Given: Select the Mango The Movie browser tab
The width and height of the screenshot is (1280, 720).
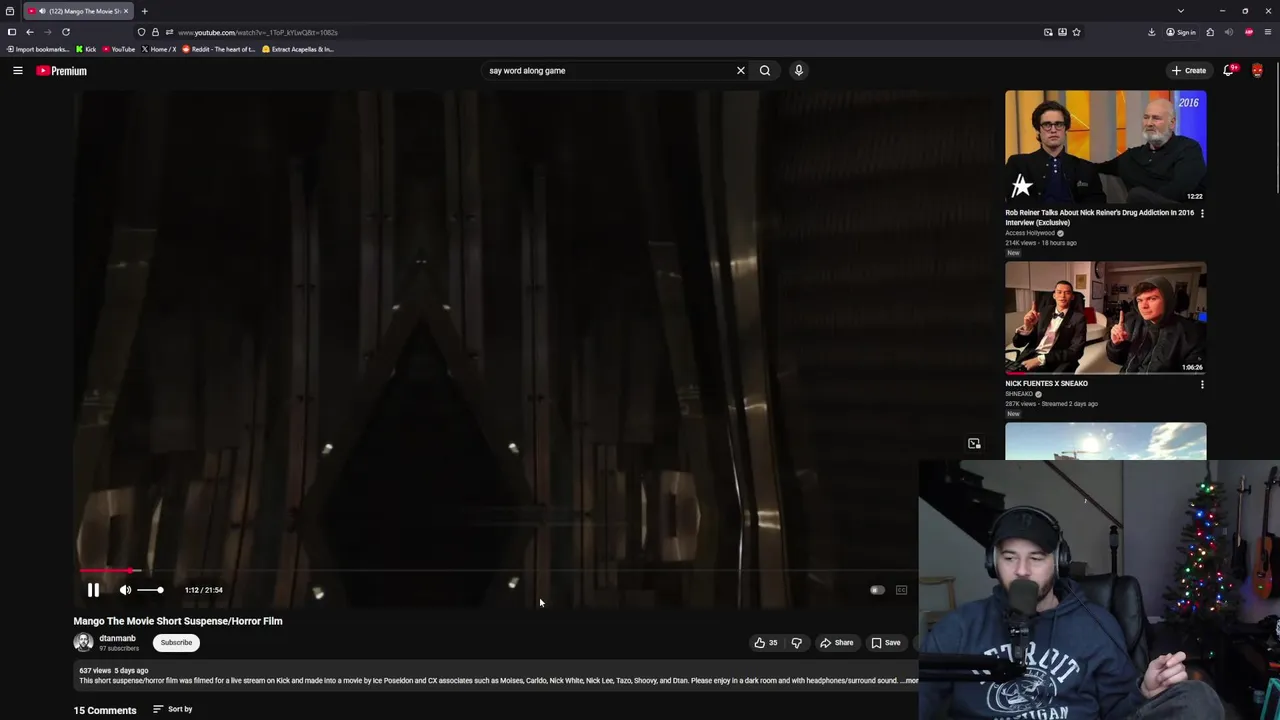Looking at the screenshot, I should tap(77, 11).
